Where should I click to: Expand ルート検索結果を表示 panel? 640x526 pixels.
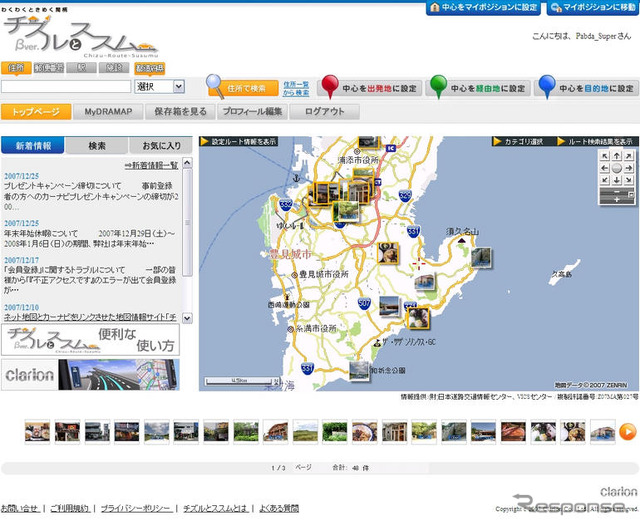click(596, 141)
